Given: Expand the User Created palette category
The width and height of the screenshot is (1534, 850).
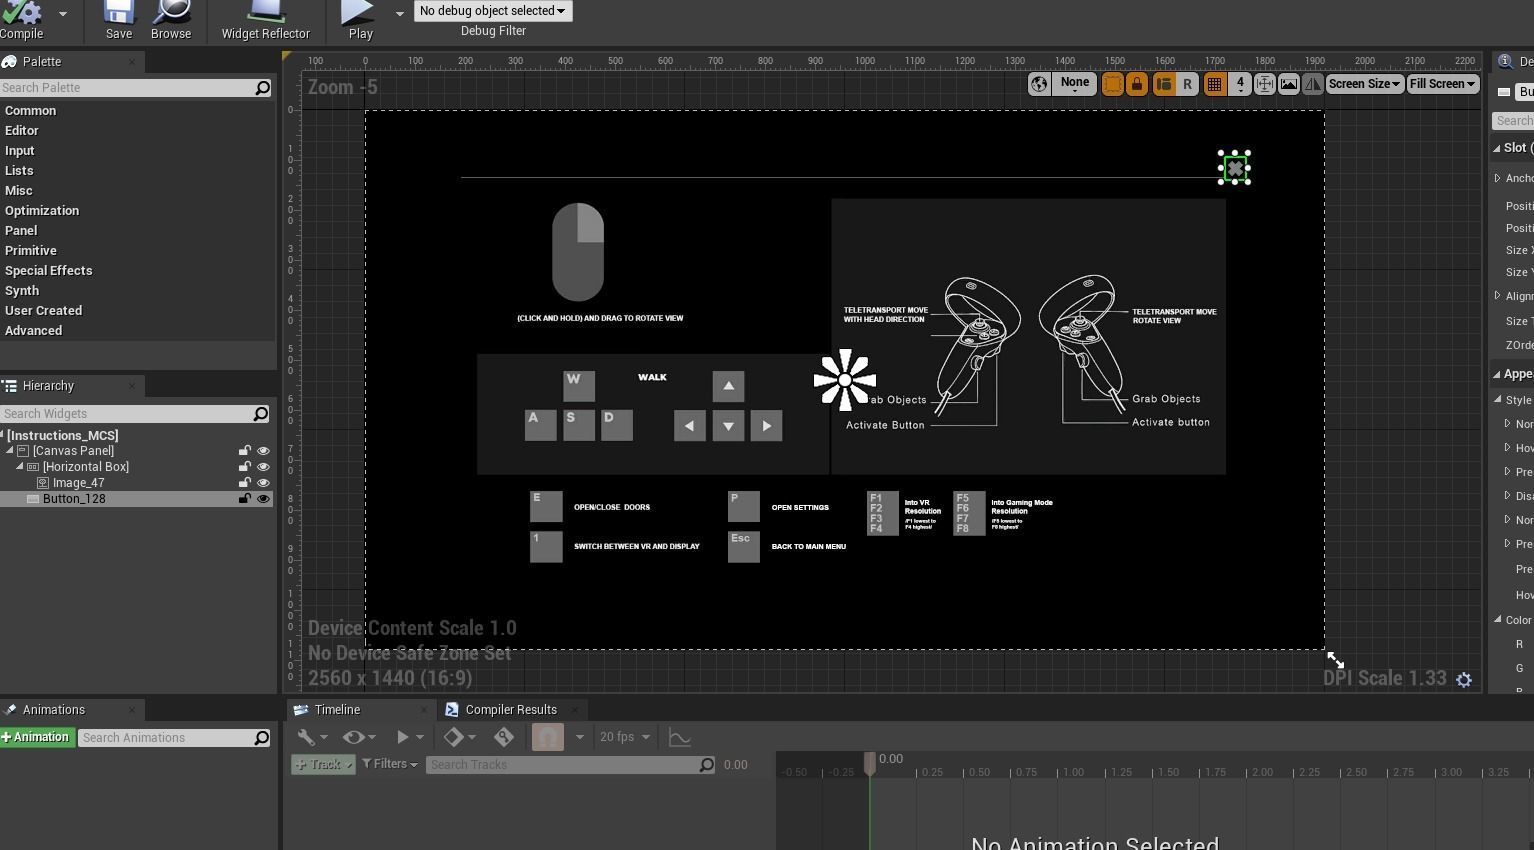Looking at the screenshot, I should point(43,311).
